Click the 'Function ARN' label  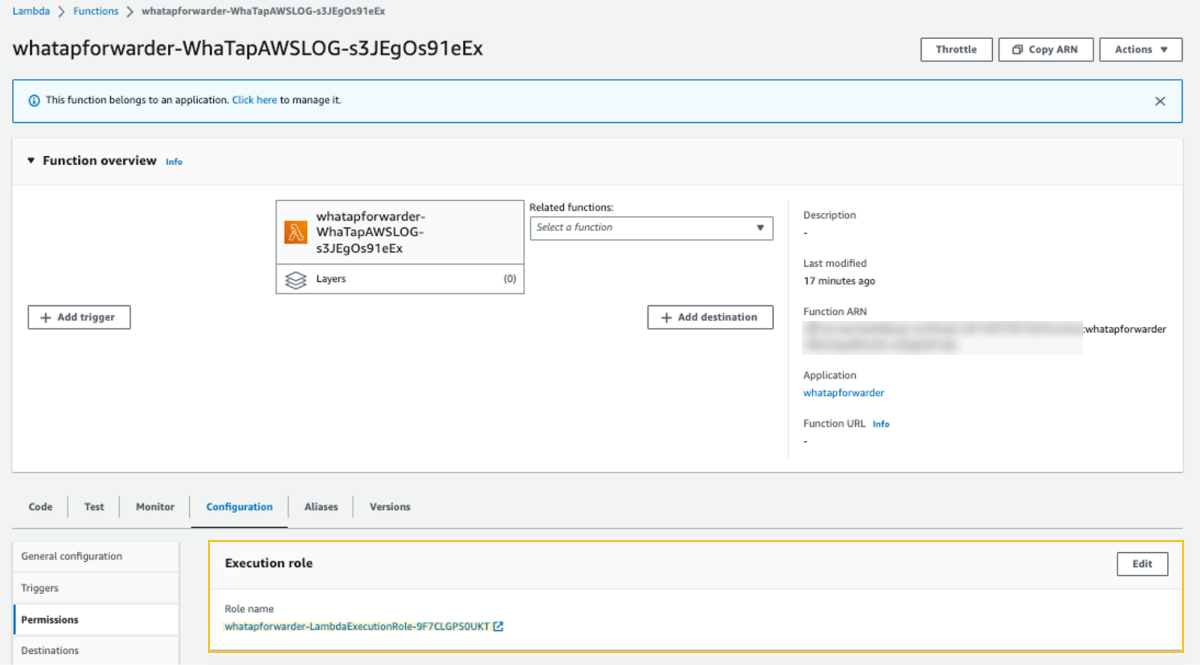coord(836,312)
